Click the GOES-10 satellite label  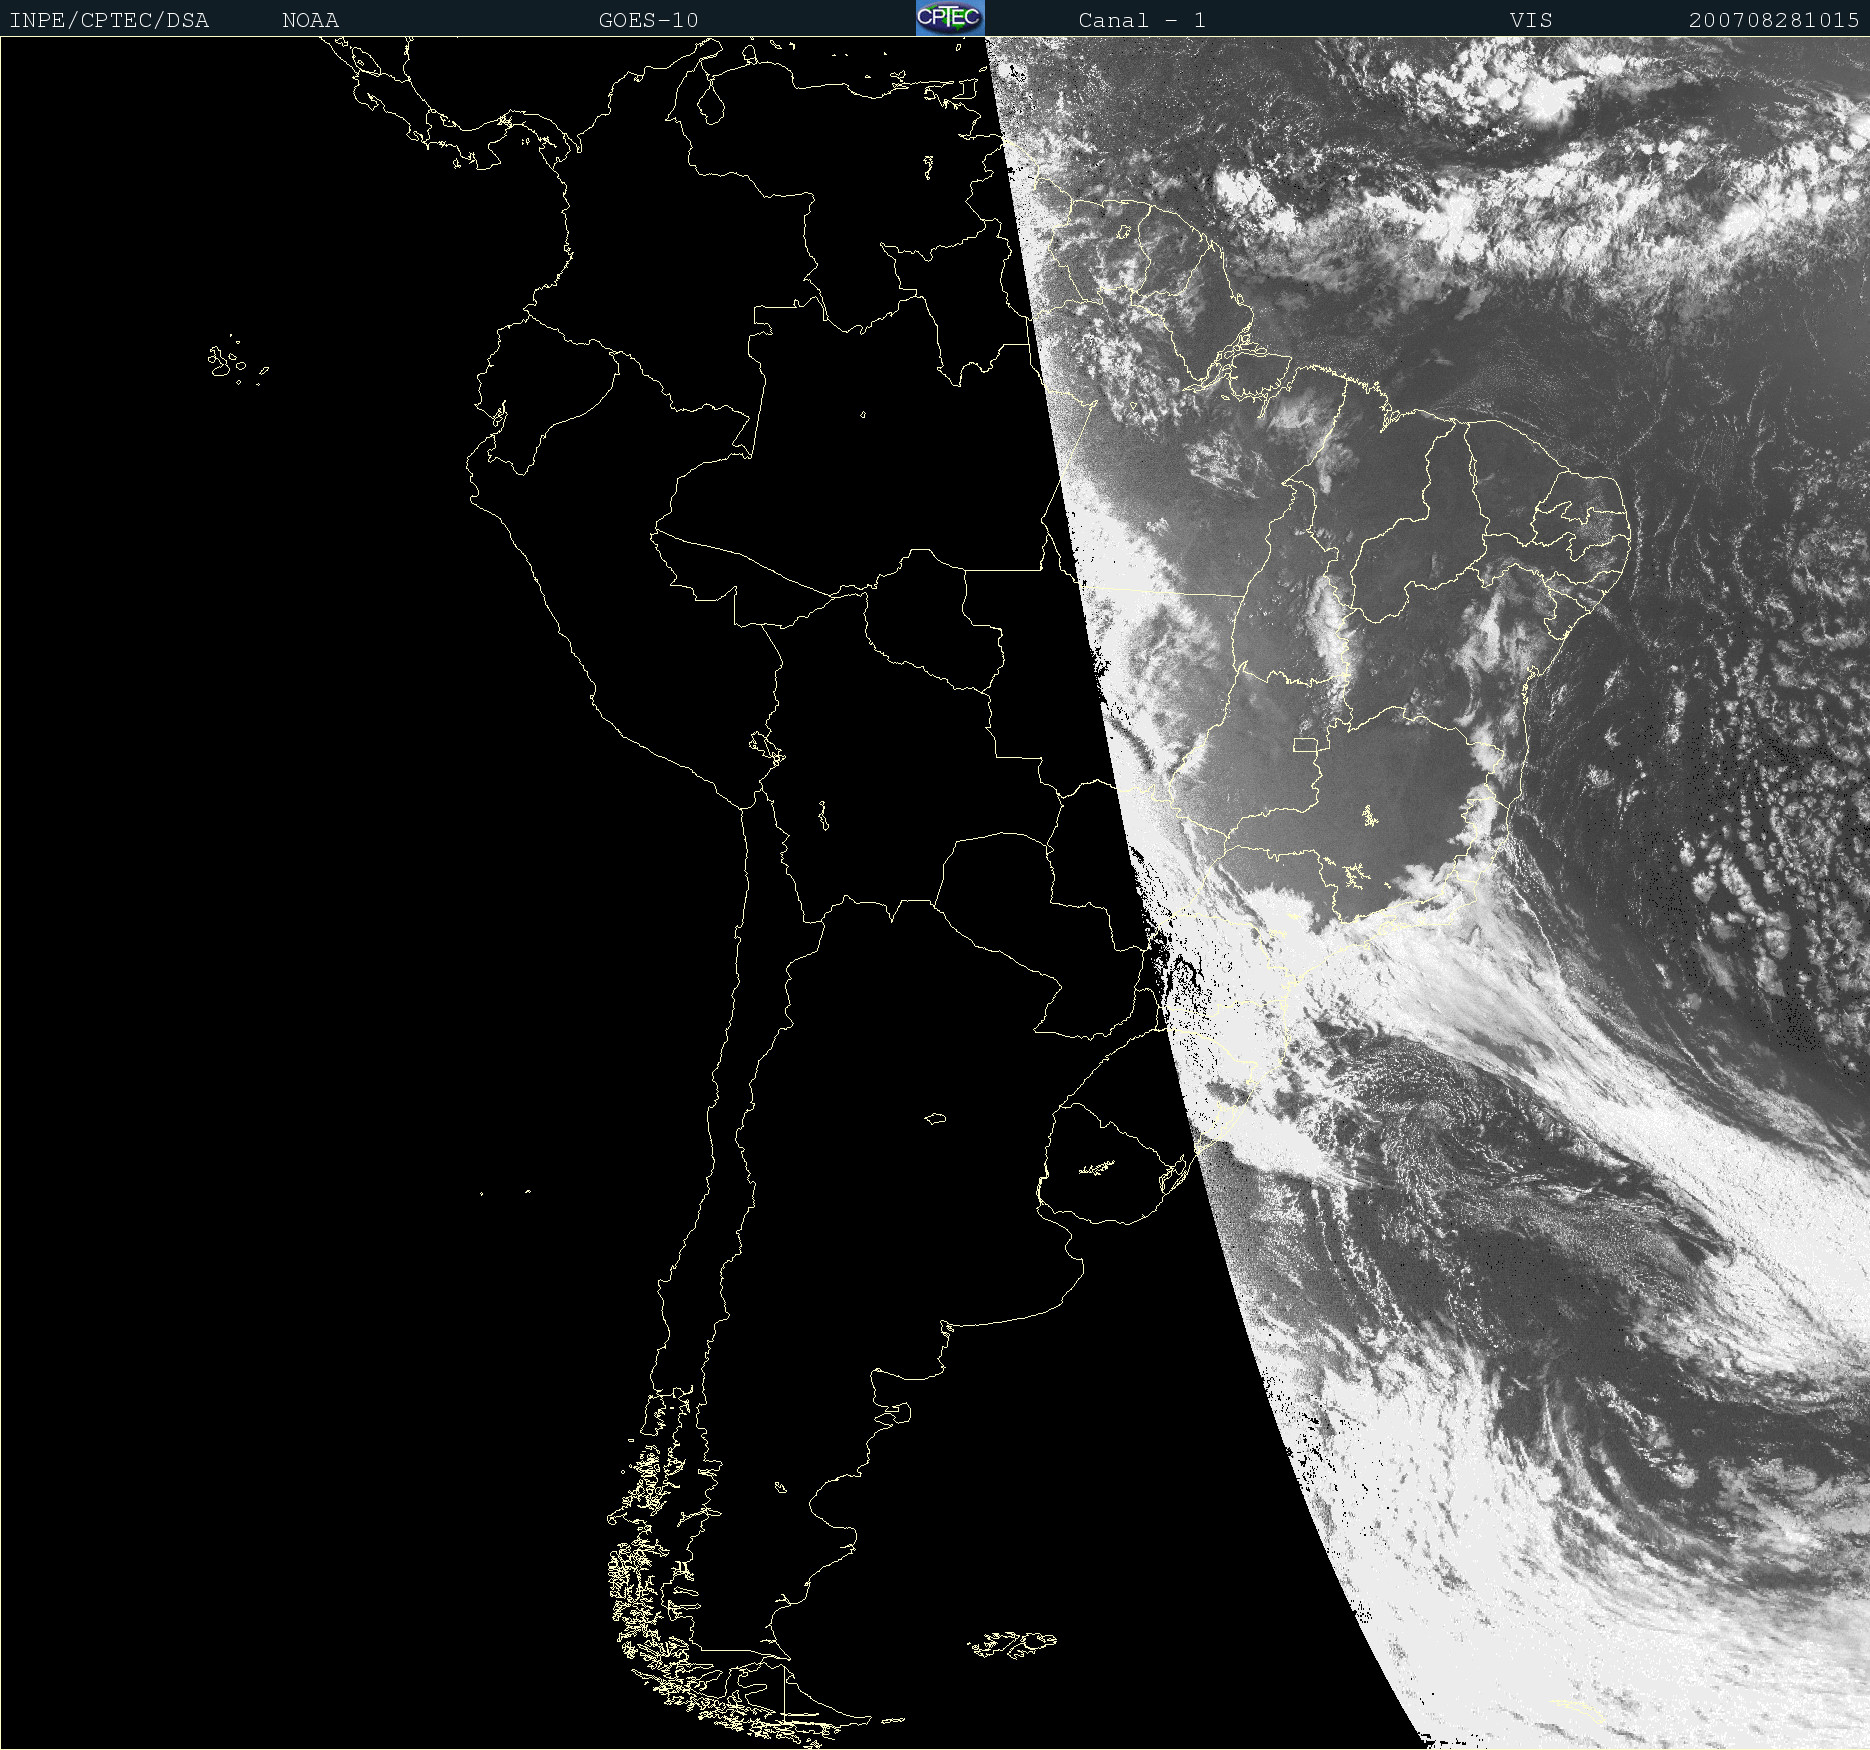[648, 20]
